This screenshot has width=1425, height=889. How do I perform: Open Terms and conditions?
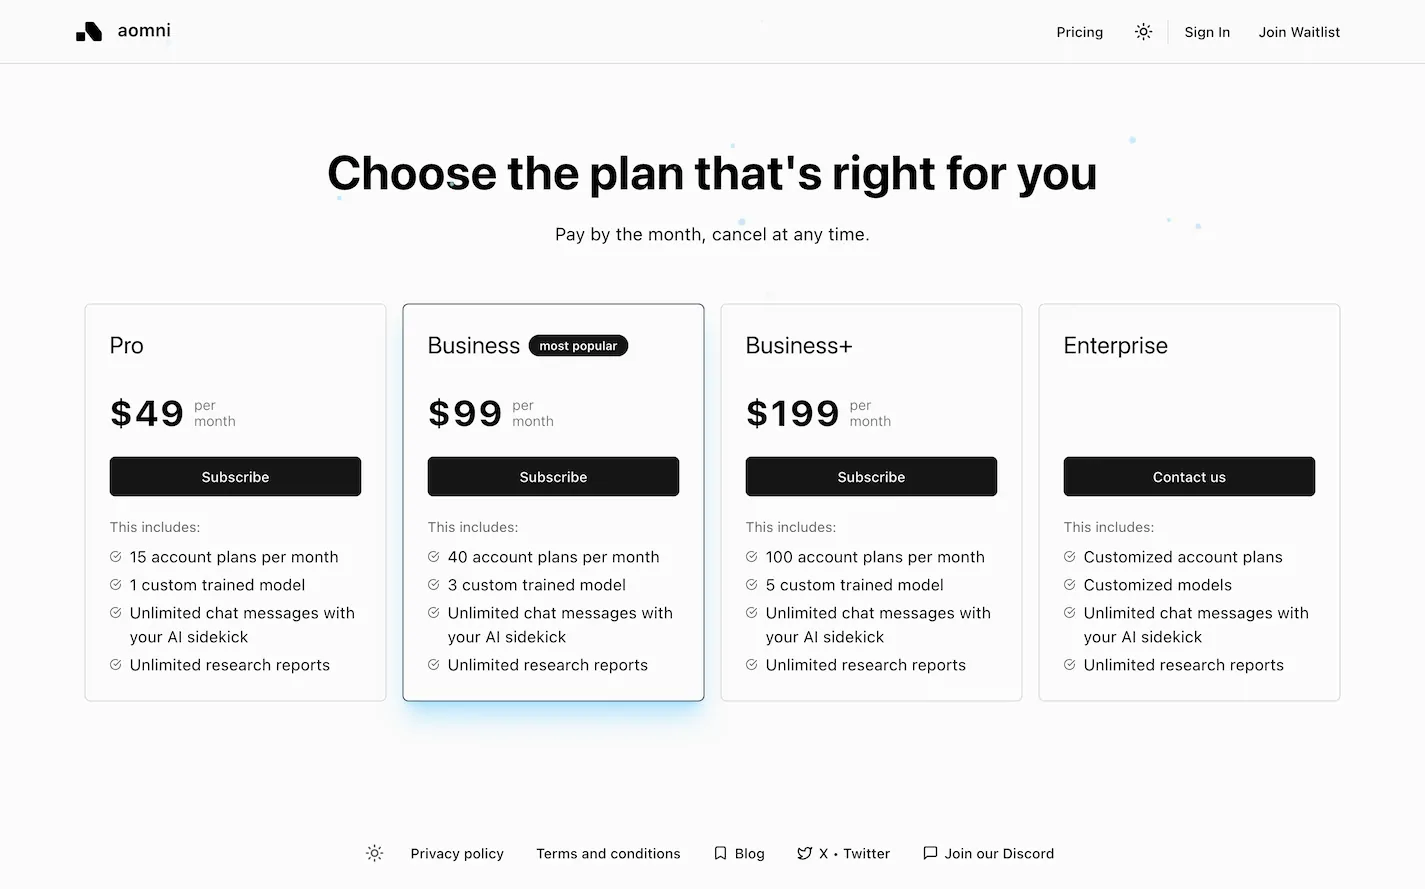coord(608,853)
